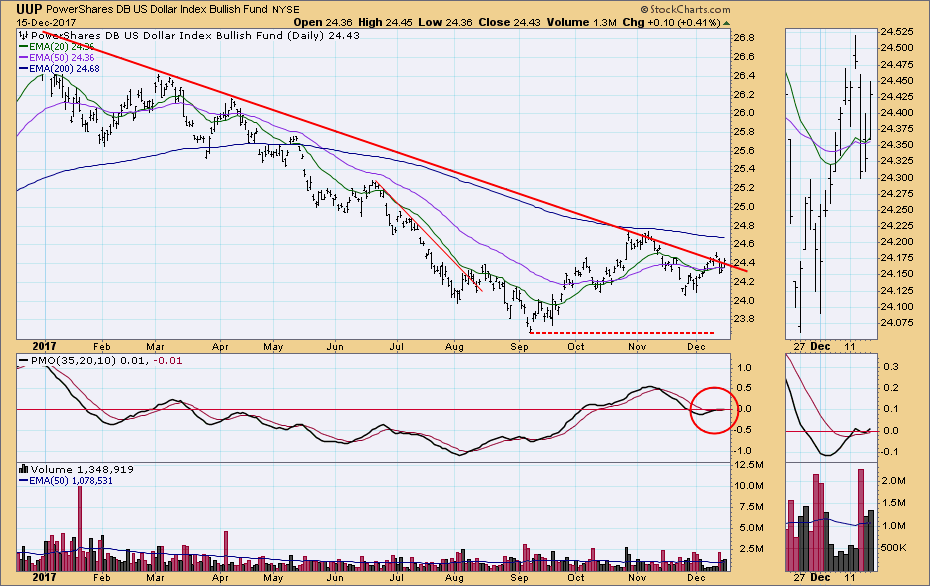Select the Open 24.36 value
930x586 pixels.
pos(323,22)
